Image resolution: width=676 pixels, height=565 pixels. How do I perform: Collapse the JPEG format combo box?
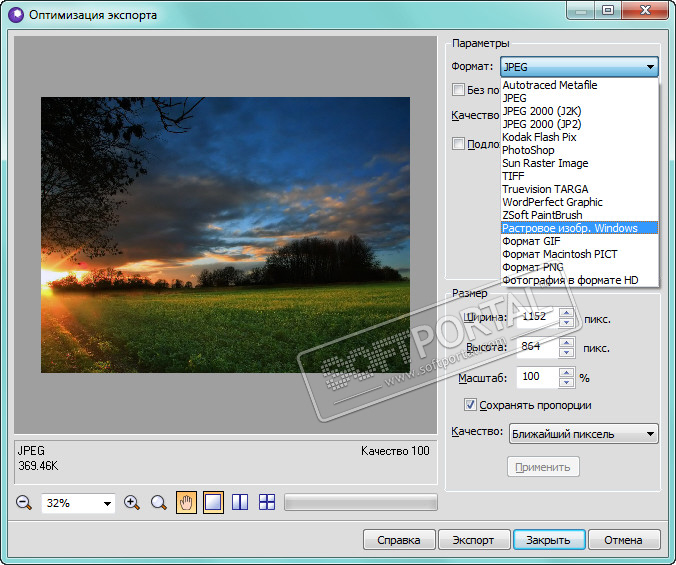click(579, 67)
